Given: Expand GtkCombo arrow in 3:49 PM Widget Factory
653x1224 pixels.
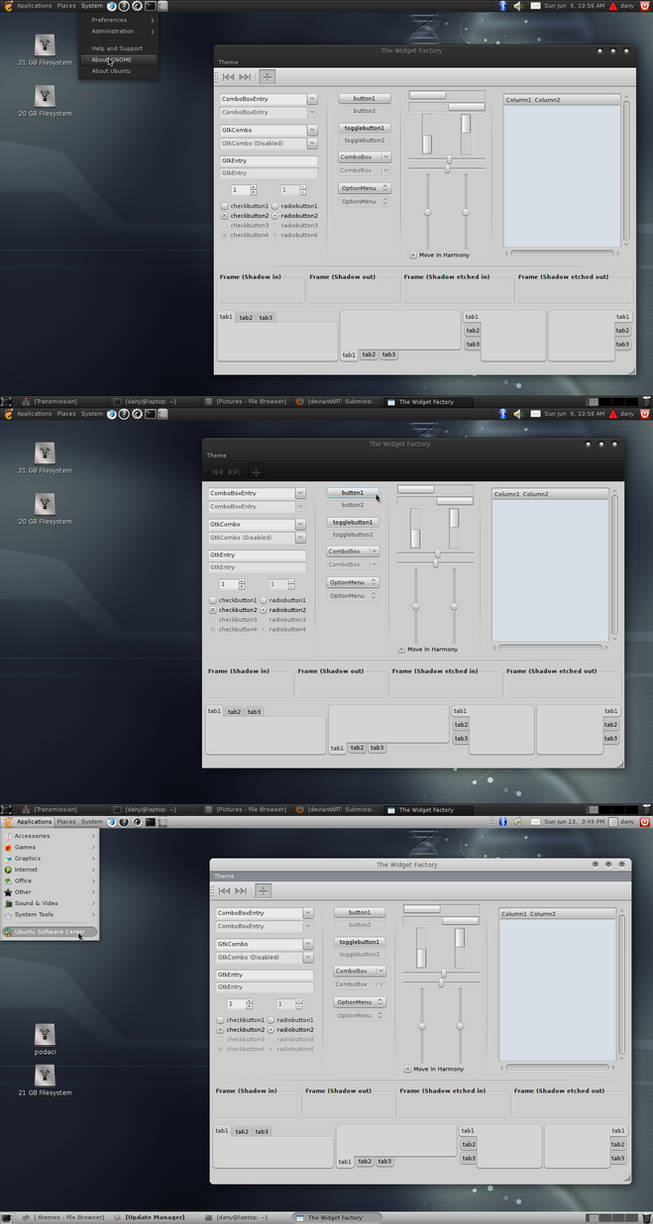Looking at the screenshot, I should tap(308, 944).
